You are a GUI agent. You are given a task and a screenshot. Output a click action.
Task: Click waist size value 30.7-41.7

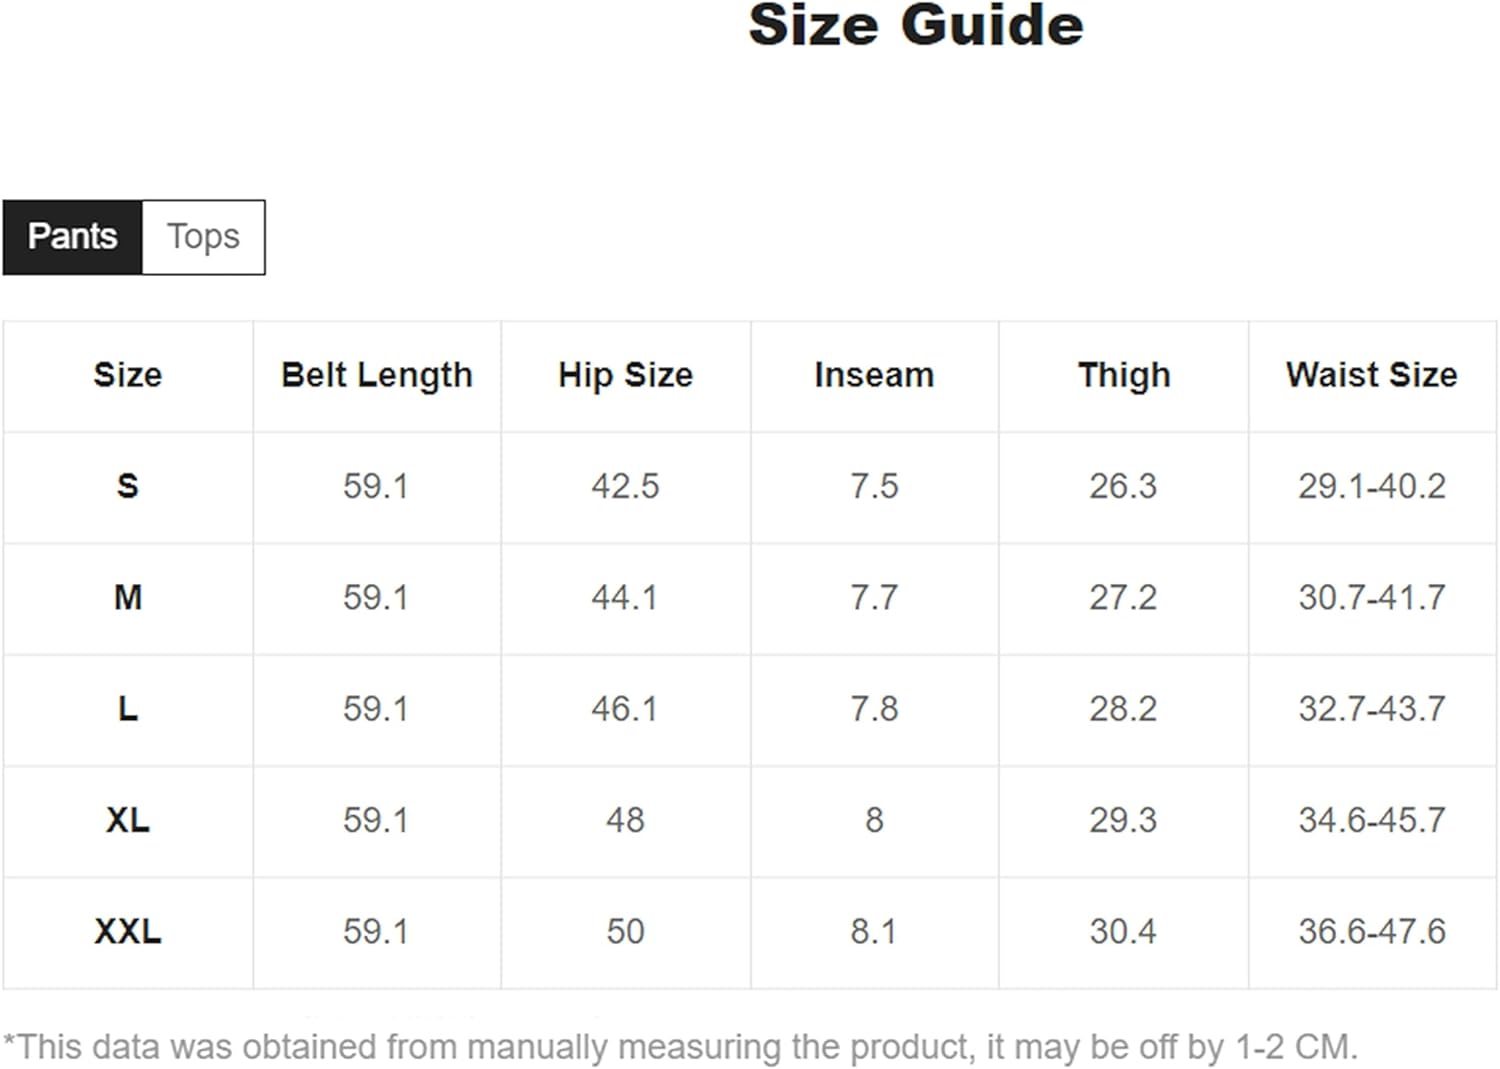[x=1371, y=598]
